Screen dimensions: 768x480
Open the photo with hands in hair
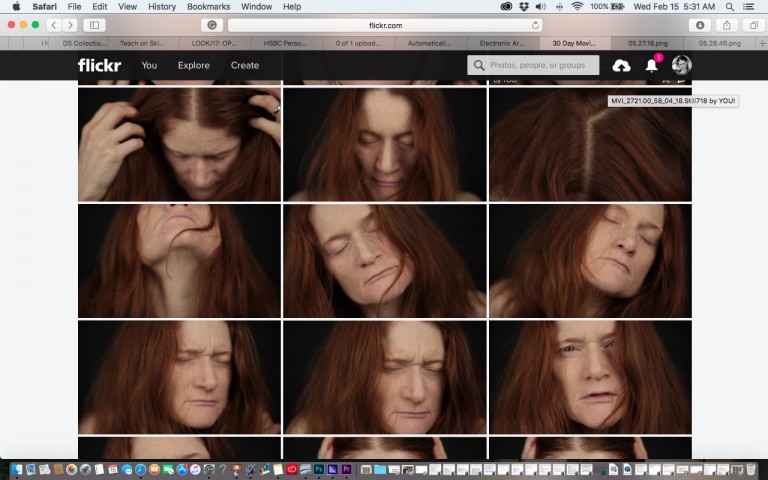click(x=179, y=144)
